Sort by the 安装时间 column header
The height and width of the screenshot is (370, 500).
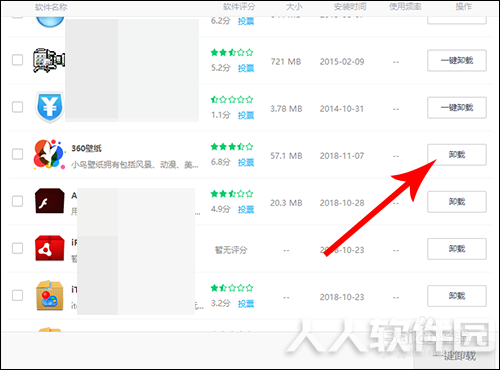click(350, 7)
